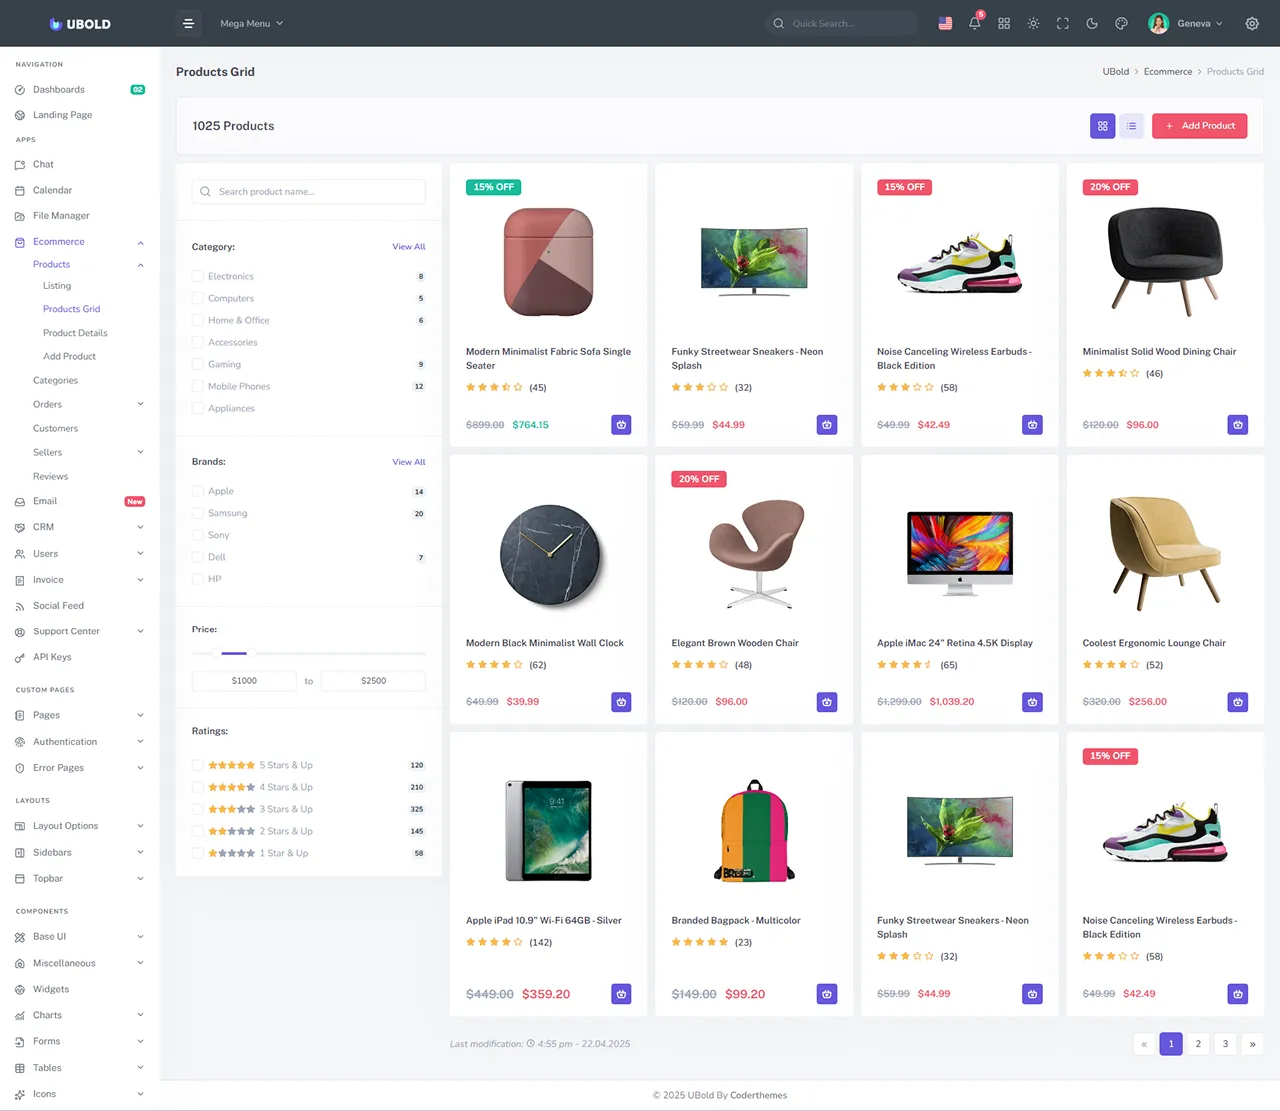Open the Mega Menu dropdown
The image size is (1280, 1111).
[251, 23]
